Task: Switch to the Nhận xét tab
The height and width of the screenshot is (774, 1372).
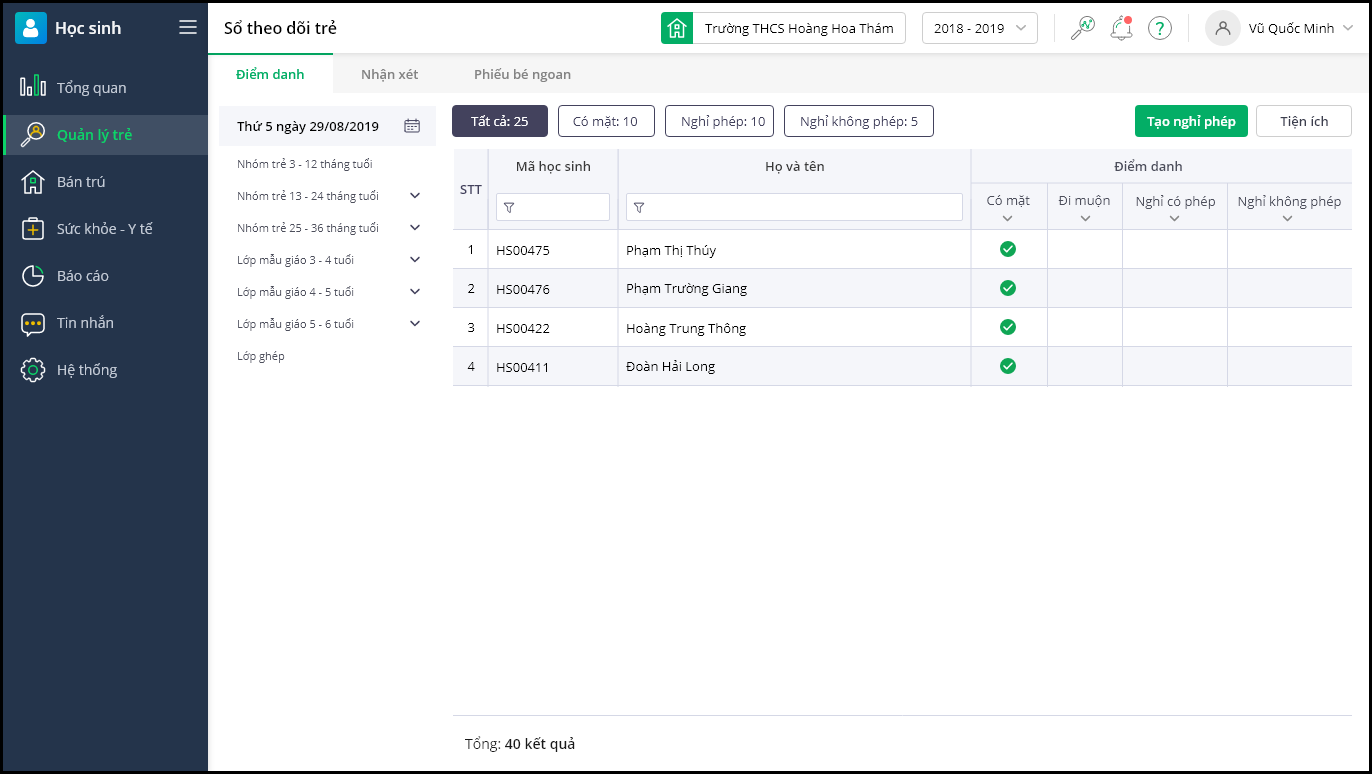Action: pos(389,74)
